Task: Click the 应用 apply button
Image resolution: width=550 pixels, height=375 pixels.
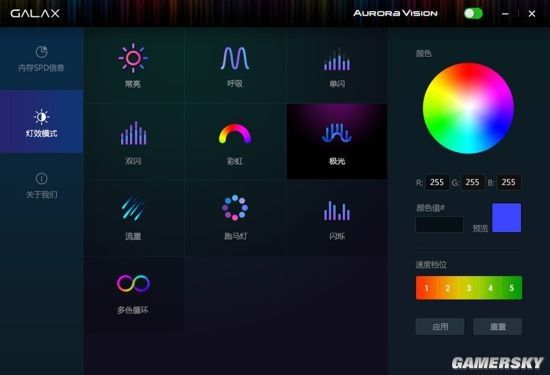Action: (440, 327)
